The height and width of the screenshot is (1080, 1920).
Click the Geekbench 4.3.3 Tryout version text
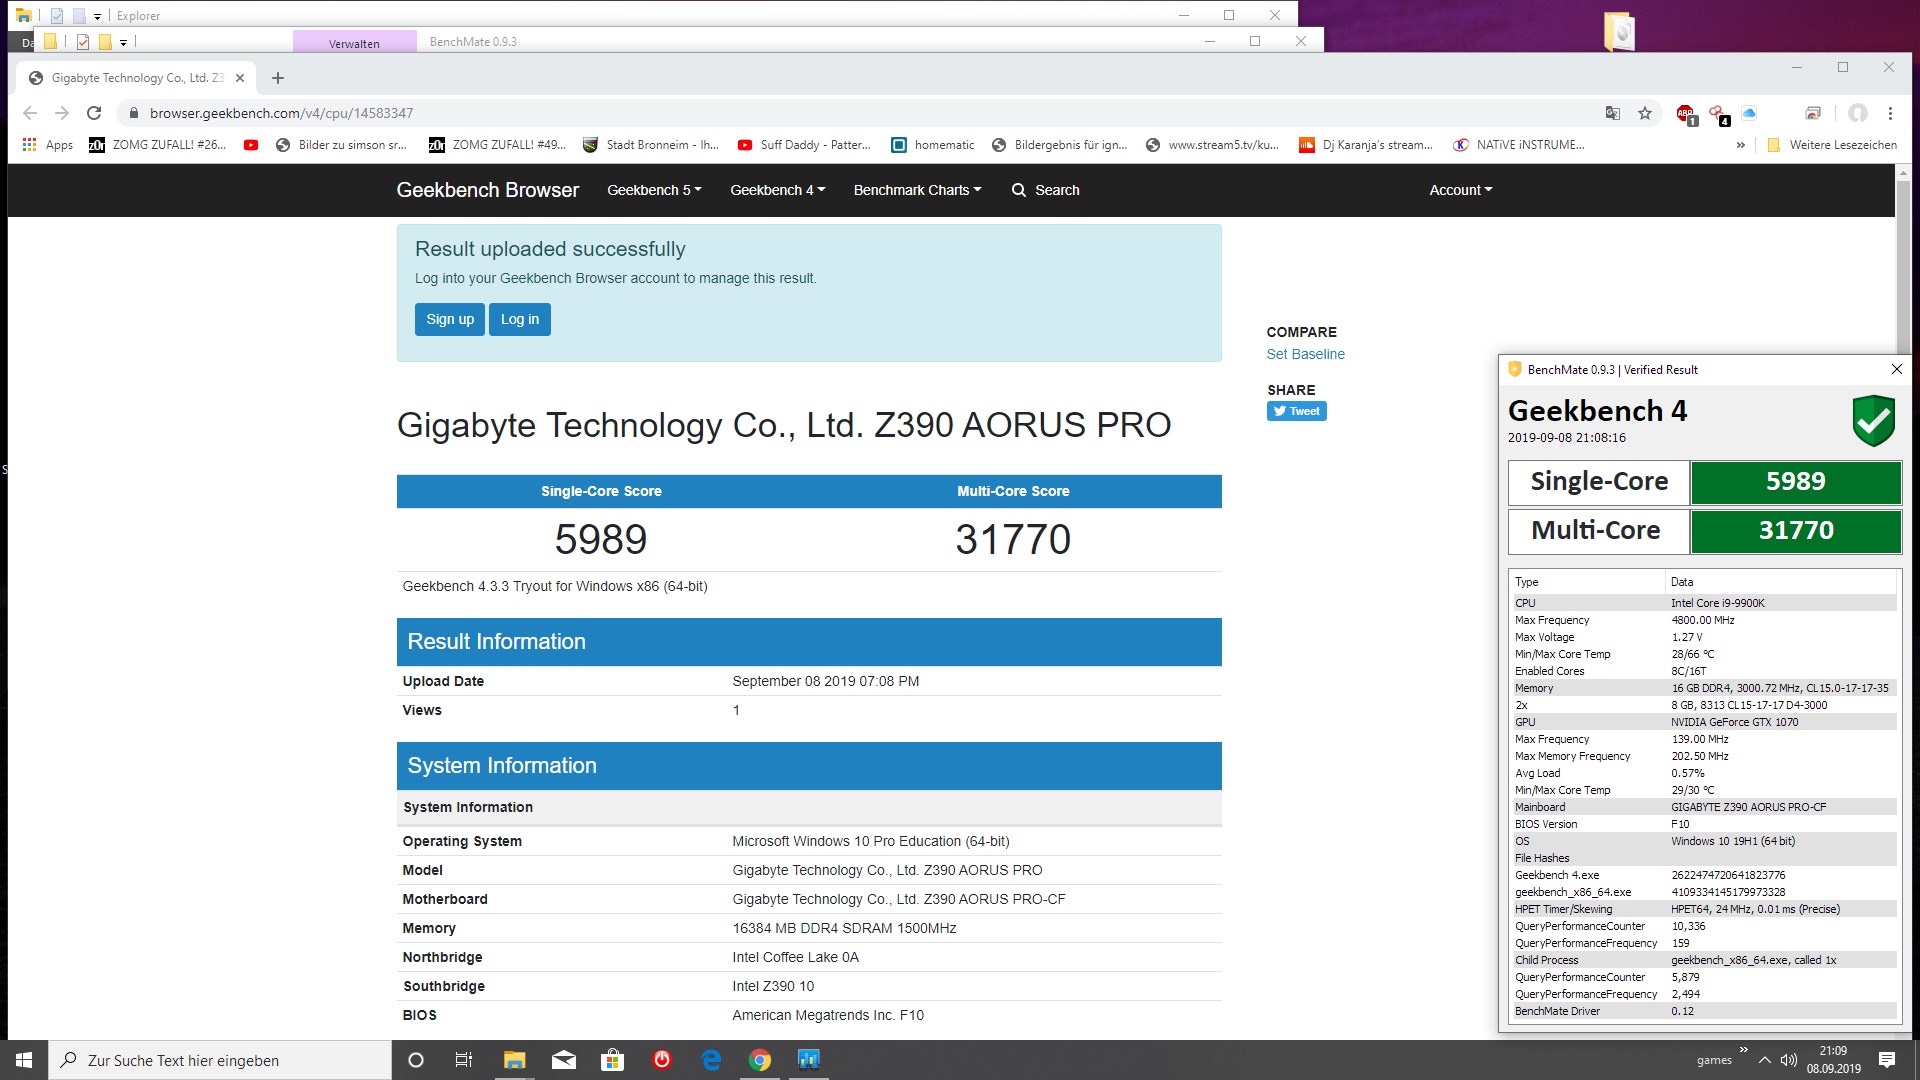555,586
